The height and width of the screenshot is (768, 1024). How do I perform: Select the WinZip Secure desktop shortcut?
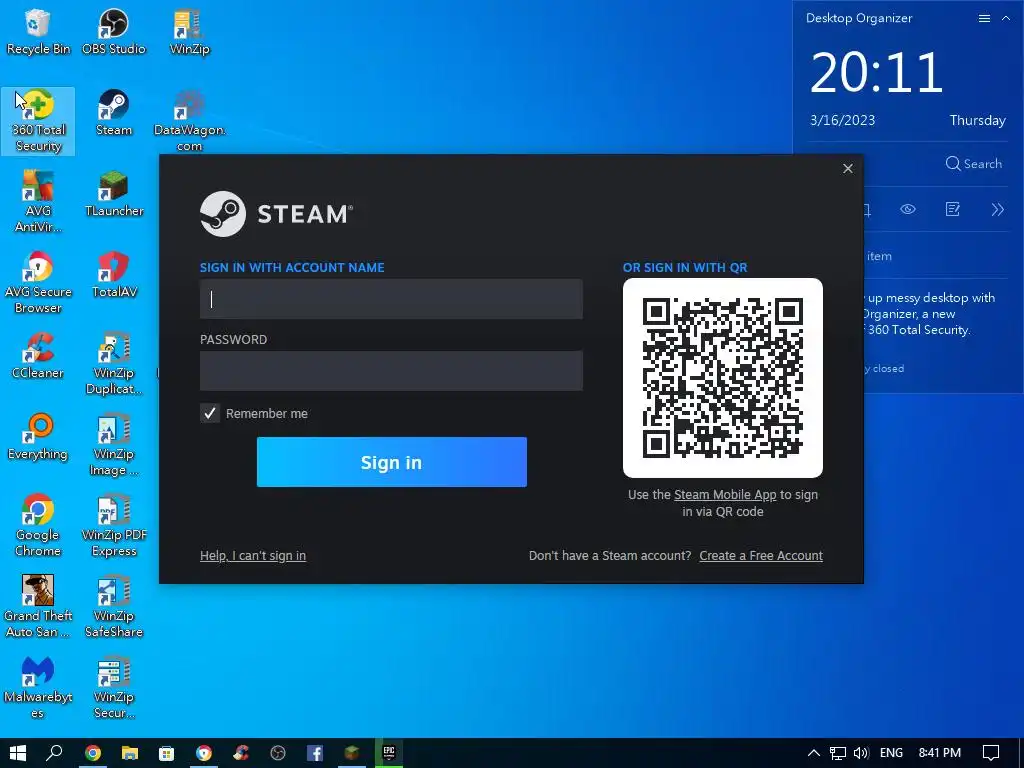(x=114, y=688)
